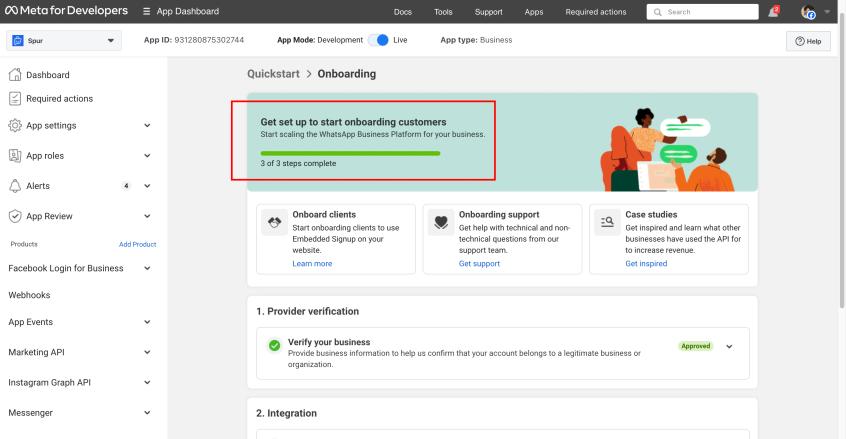
Task: Open the profile avatar menu
Action: coord(808,12)
